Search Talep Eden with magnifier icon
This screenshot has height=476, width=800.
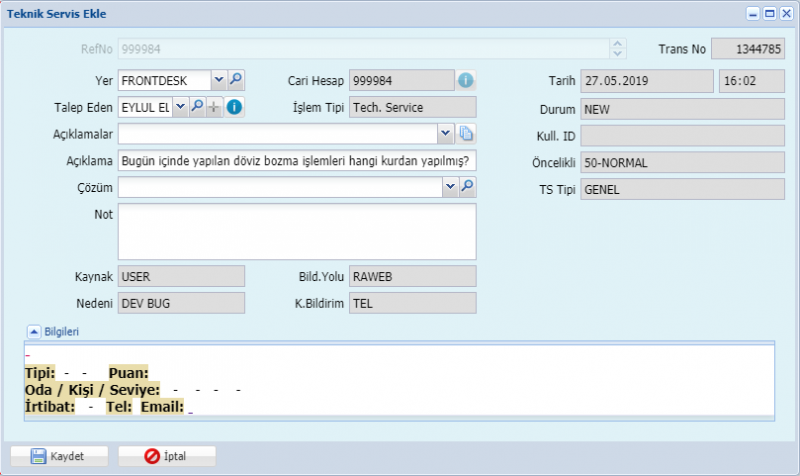tap(197, 107)
